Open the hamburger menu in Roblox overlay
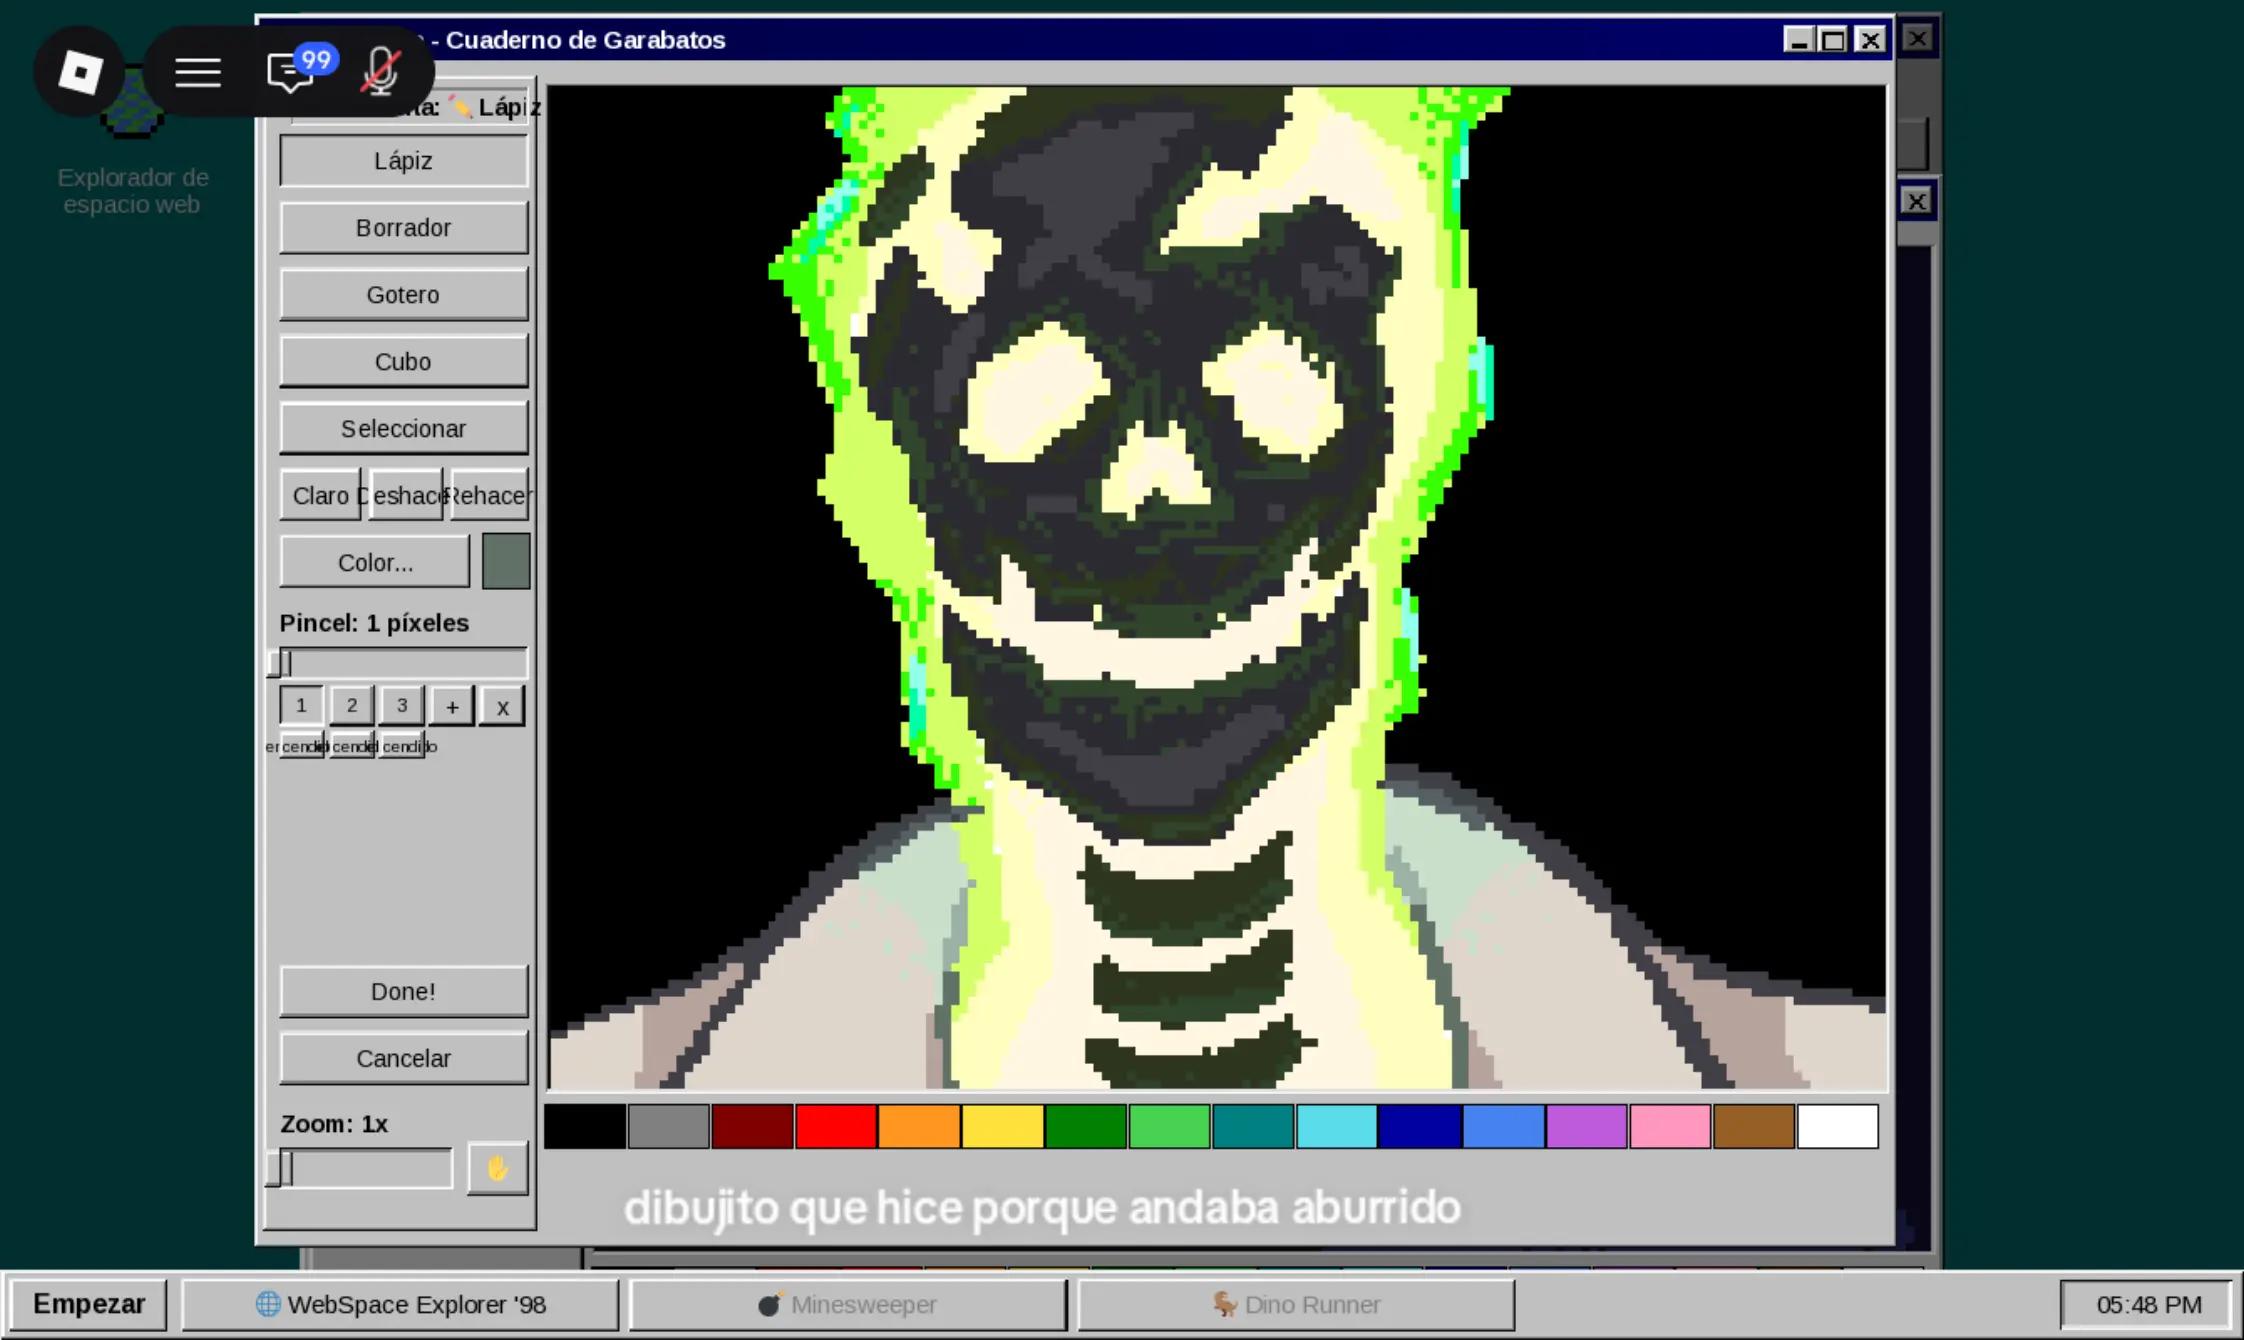Viewport: 2244px width, 1340px height. click(x=198, y=72)
